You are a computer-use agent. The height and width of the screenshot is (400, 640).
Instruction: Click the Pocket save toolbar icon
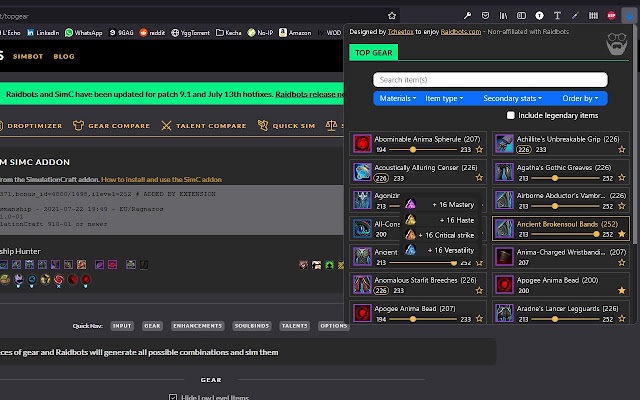click(485, 16)
